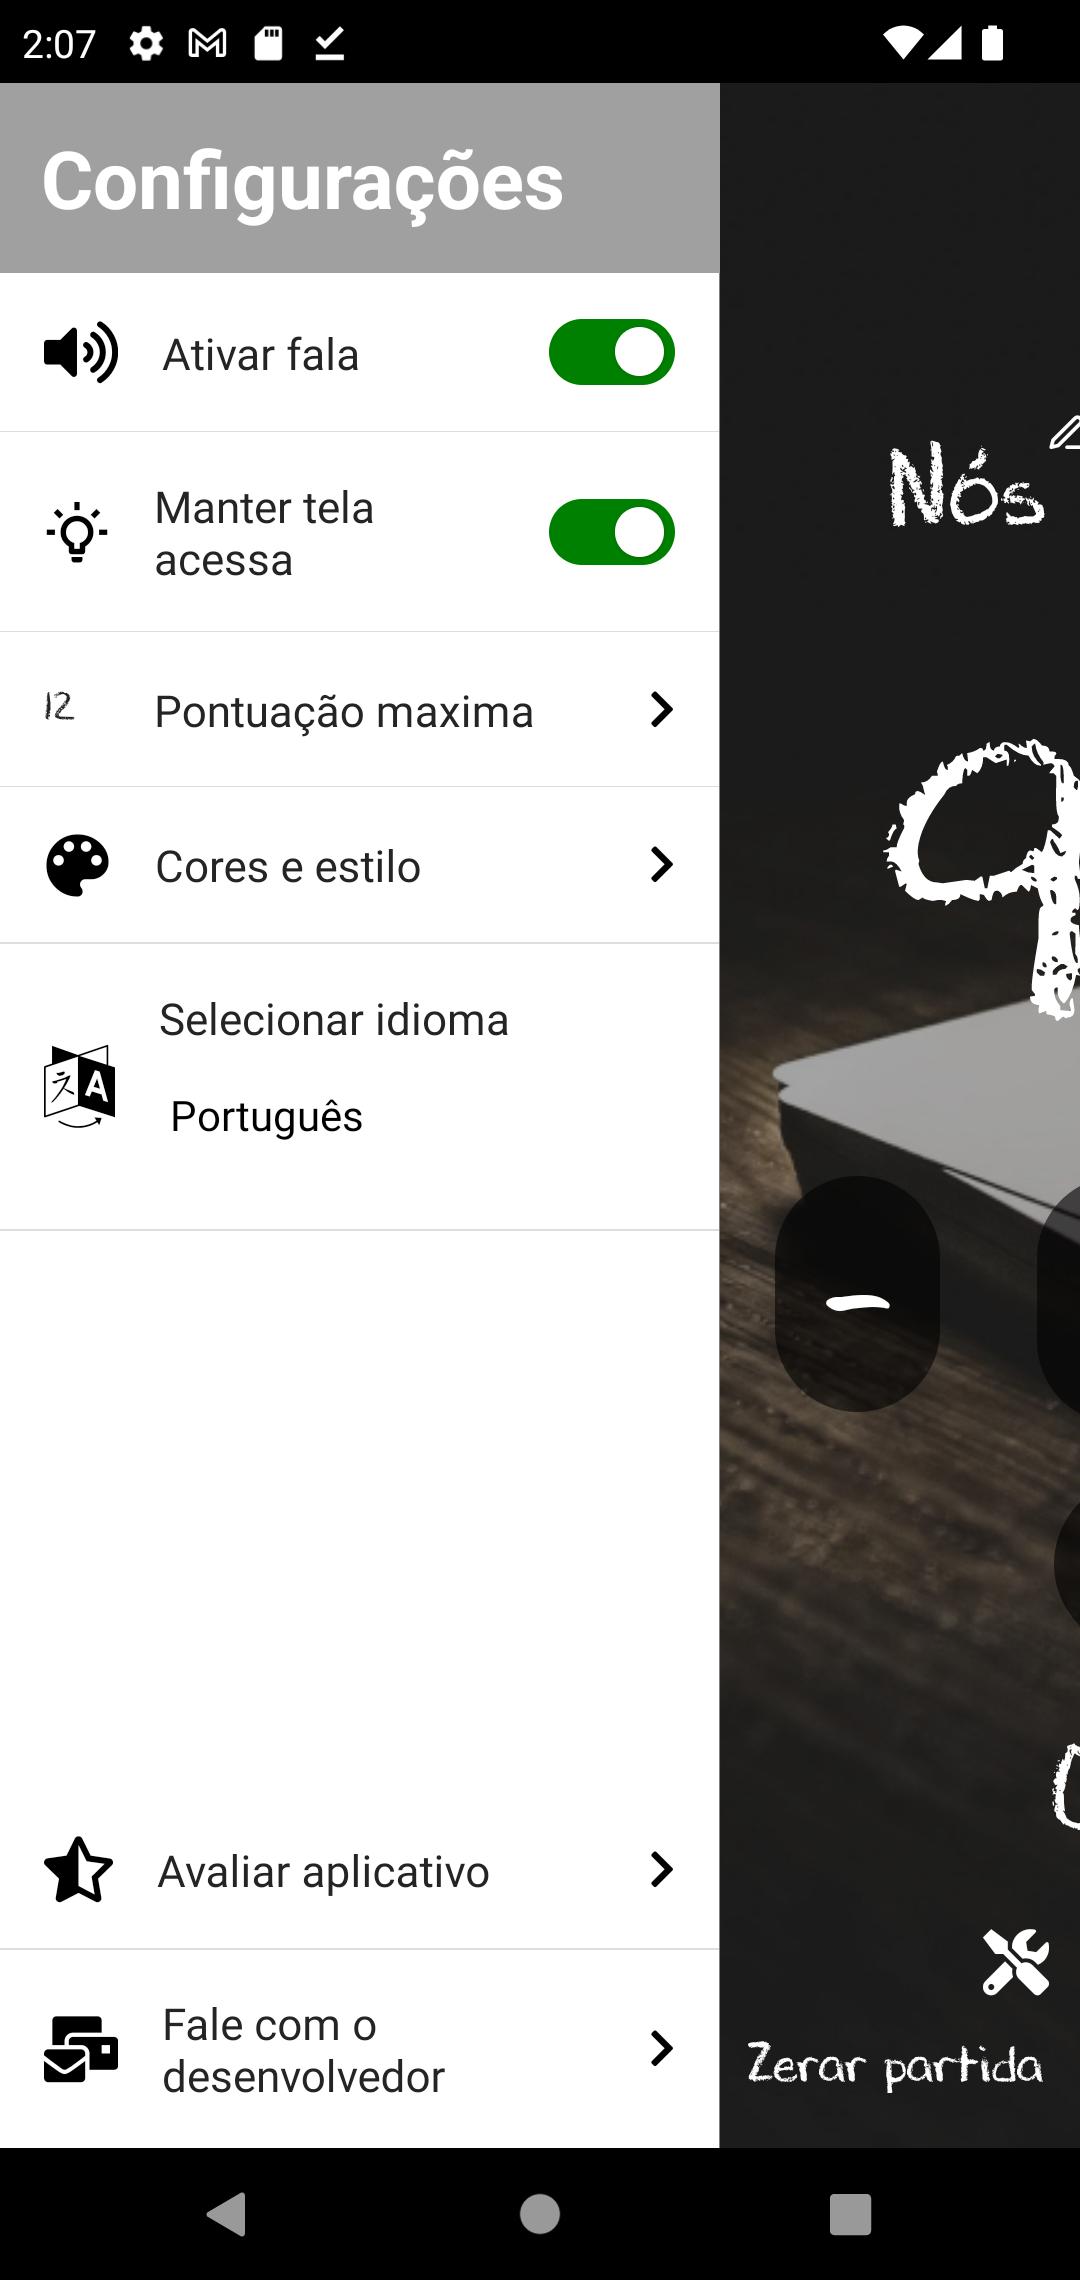Image resolution: width=1080 pixels, height=2280 pixels.
Task: Open Pontuação maxima chevron
Action: coord(661,709)
